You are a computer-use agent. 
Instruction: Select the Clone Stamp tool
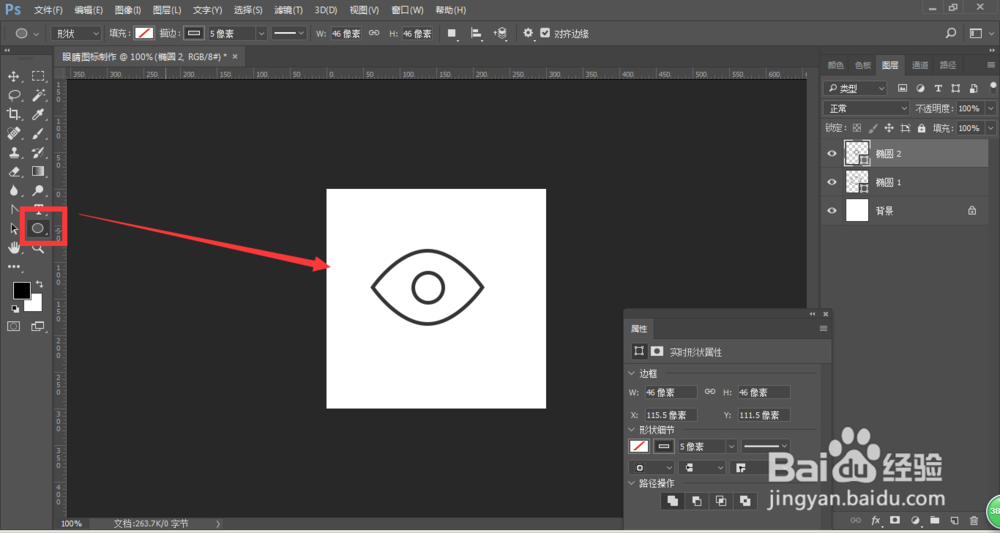13,152
